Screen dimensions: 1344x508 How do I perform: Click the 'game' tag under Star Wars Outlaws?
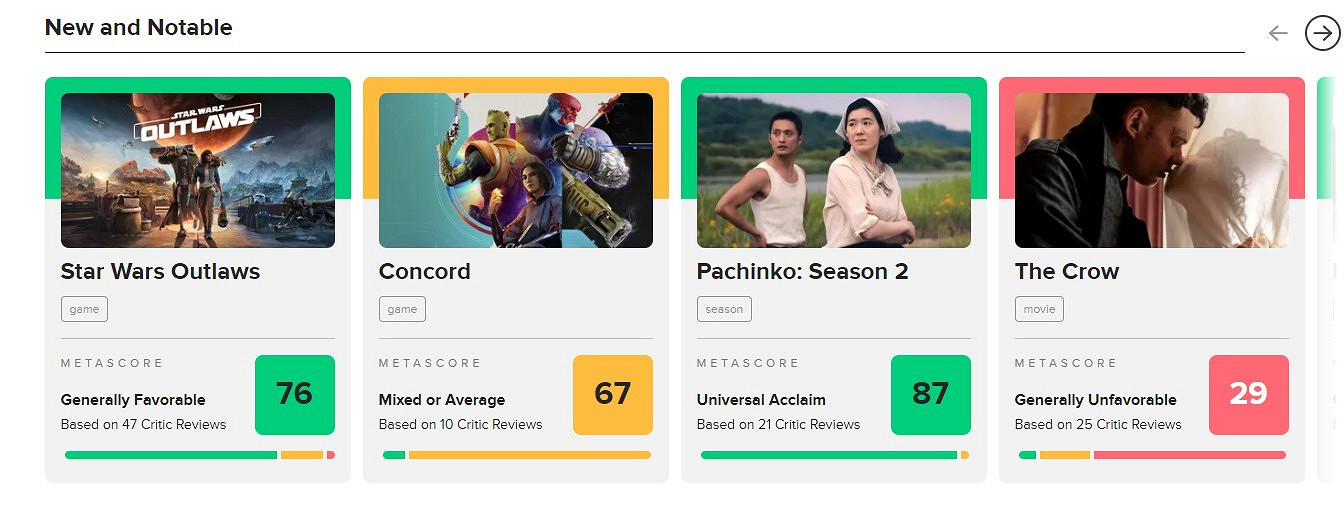pos(84,309)
